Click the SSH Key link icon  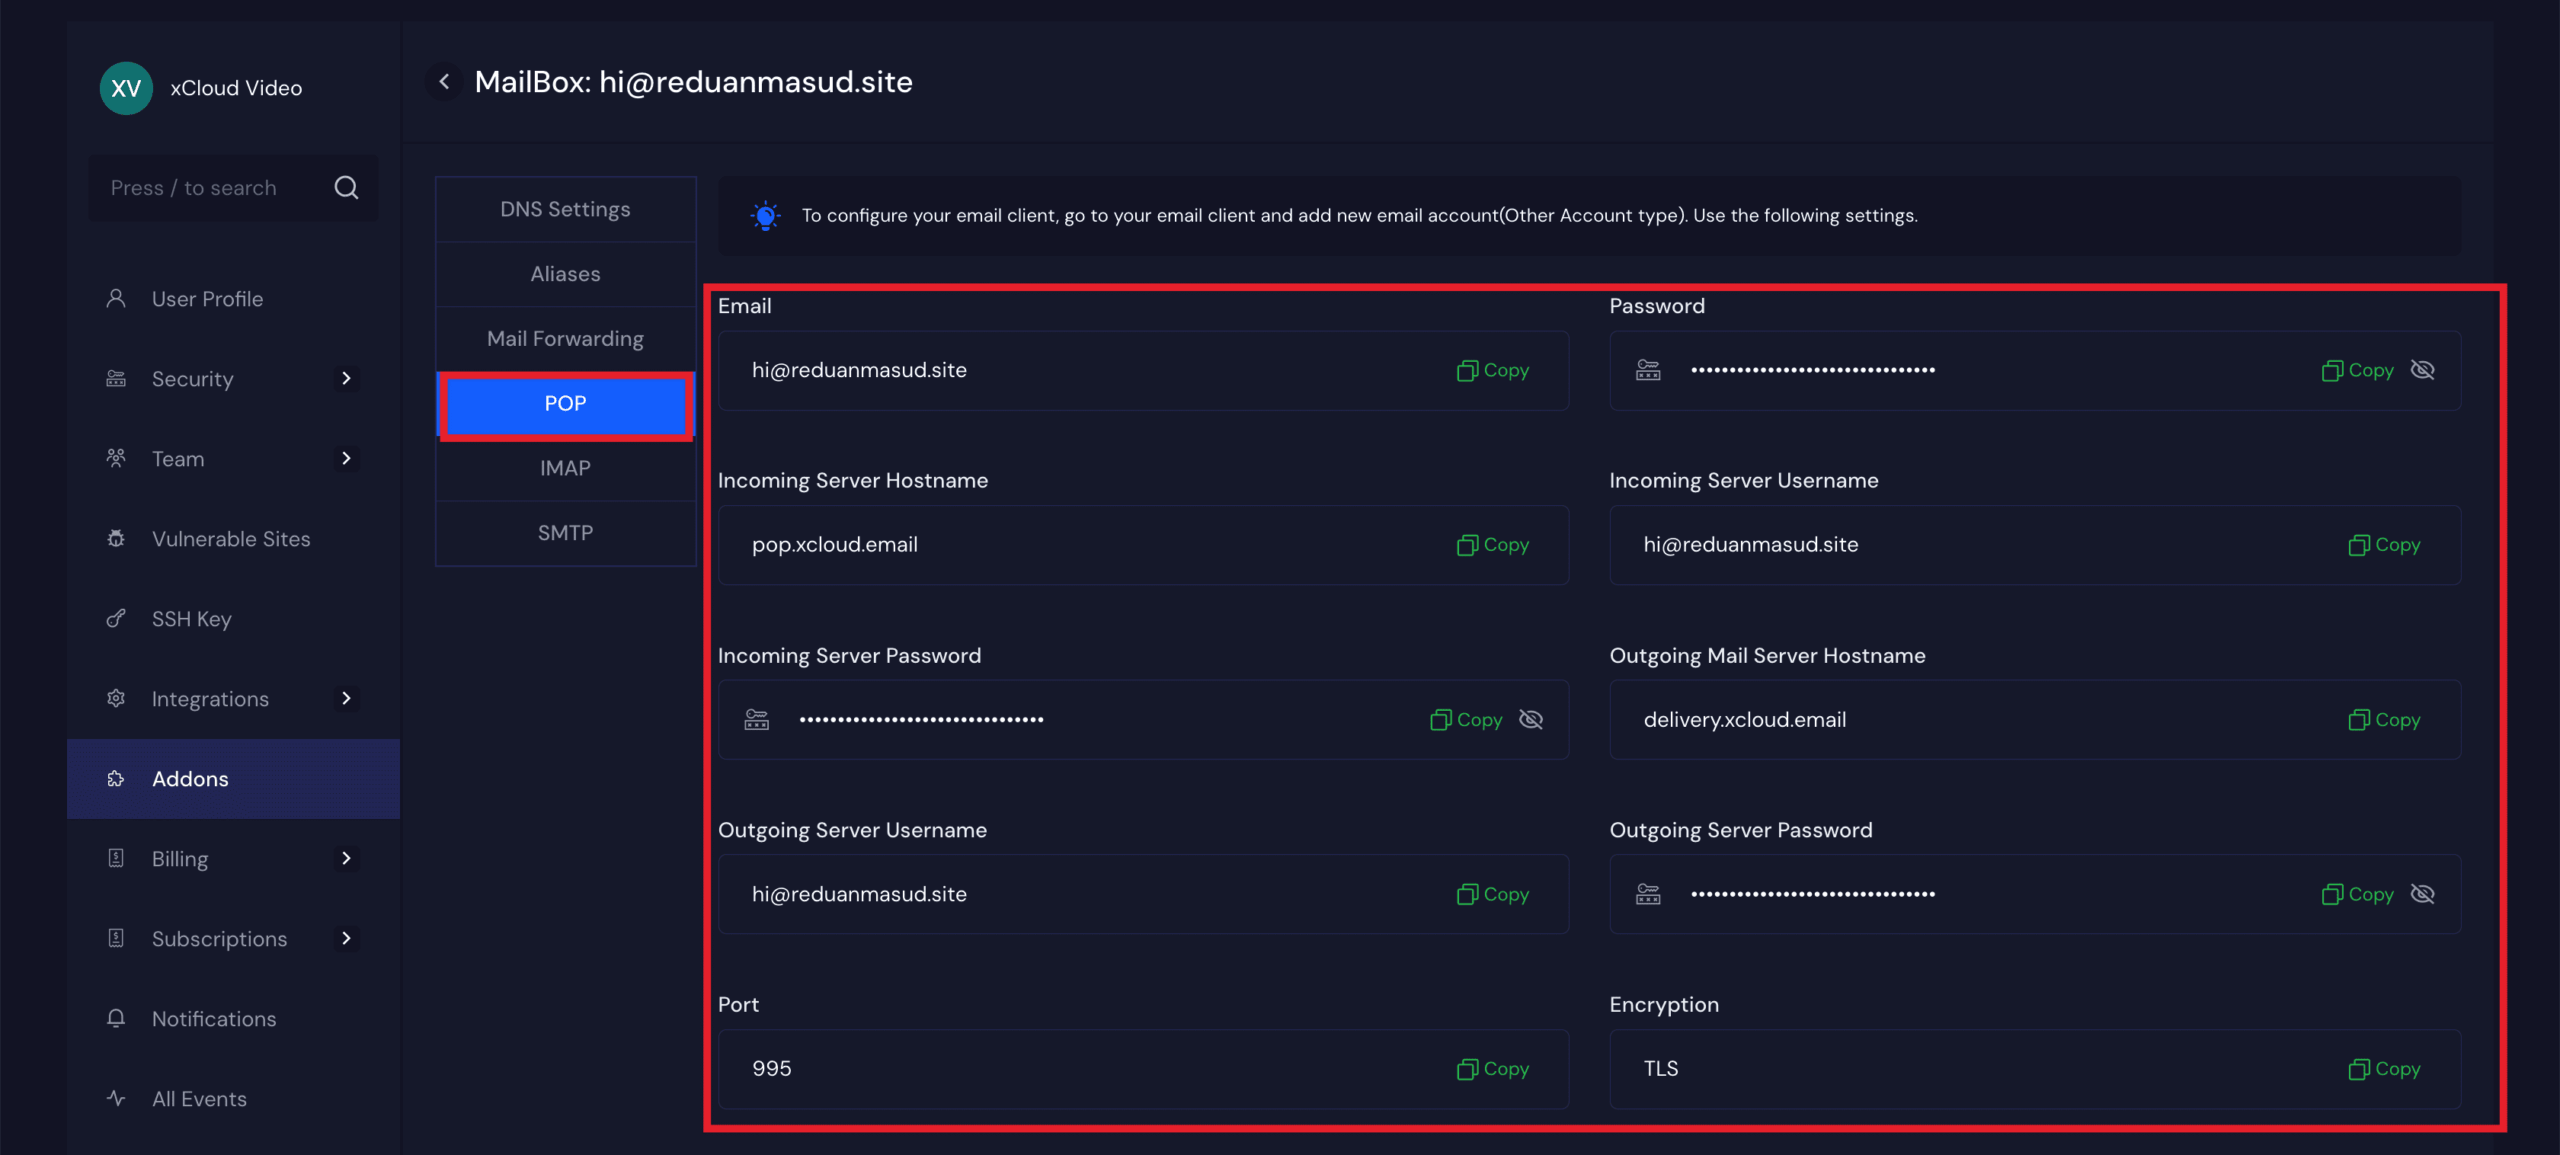pyautogui.click(x=115, y=618)
